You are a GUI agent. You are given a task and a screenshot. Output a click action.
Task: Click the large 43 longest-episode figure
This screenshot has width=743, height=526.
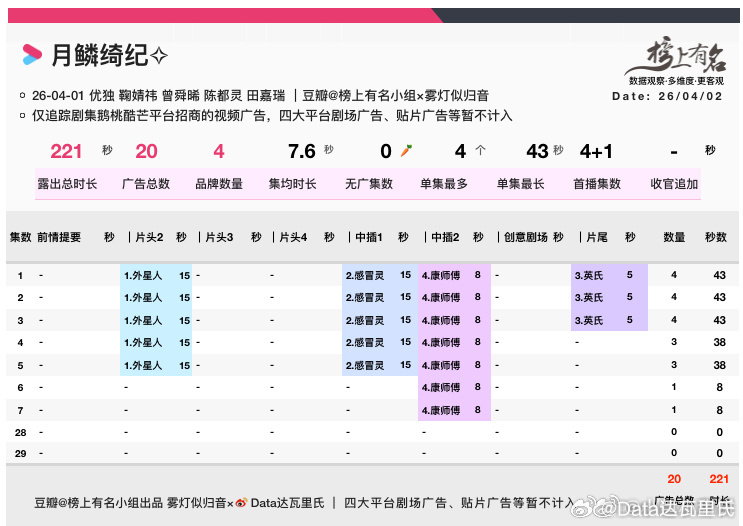pos(537,152)
